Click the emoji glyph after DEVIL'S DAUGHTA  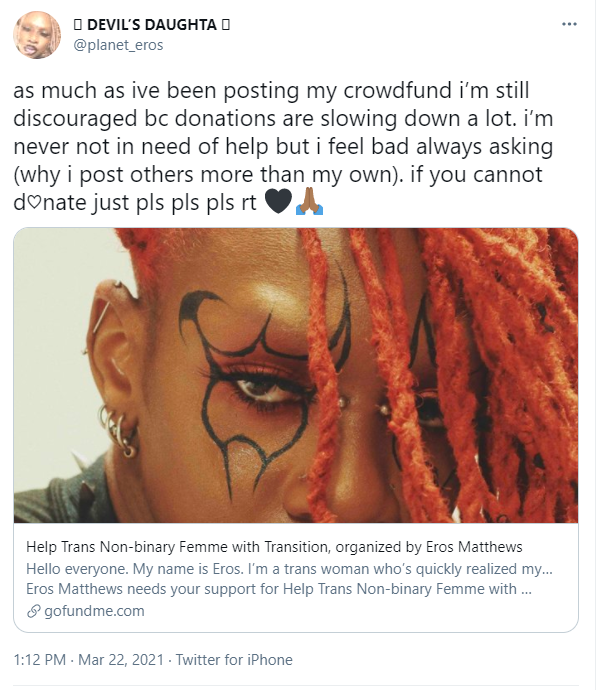coord(225,25)
